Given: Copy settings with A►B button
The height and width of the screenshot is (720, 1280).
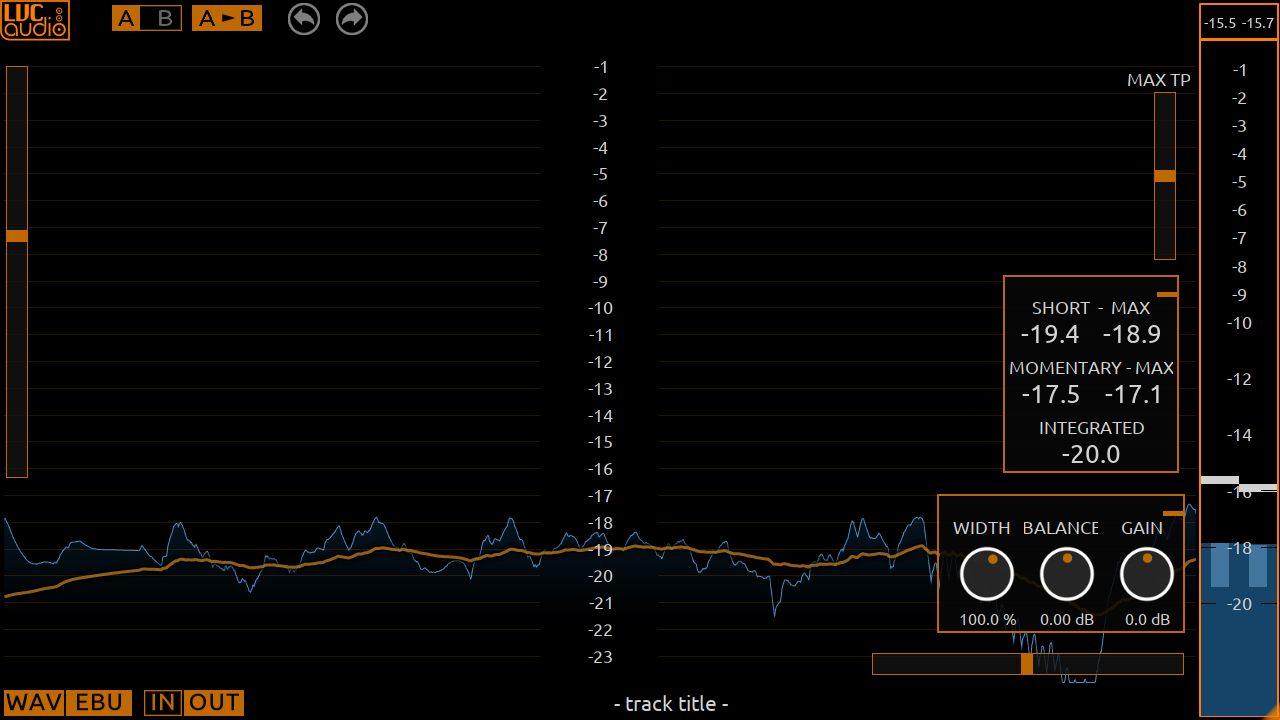Looking at the screenshot, I should [226, 19].
